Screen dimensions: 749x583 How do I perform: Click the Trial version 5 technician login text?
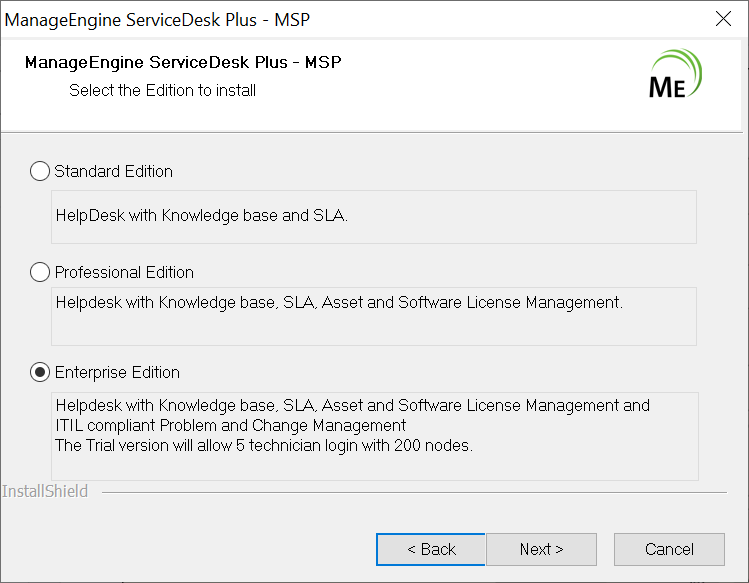[x=264, y=445]
